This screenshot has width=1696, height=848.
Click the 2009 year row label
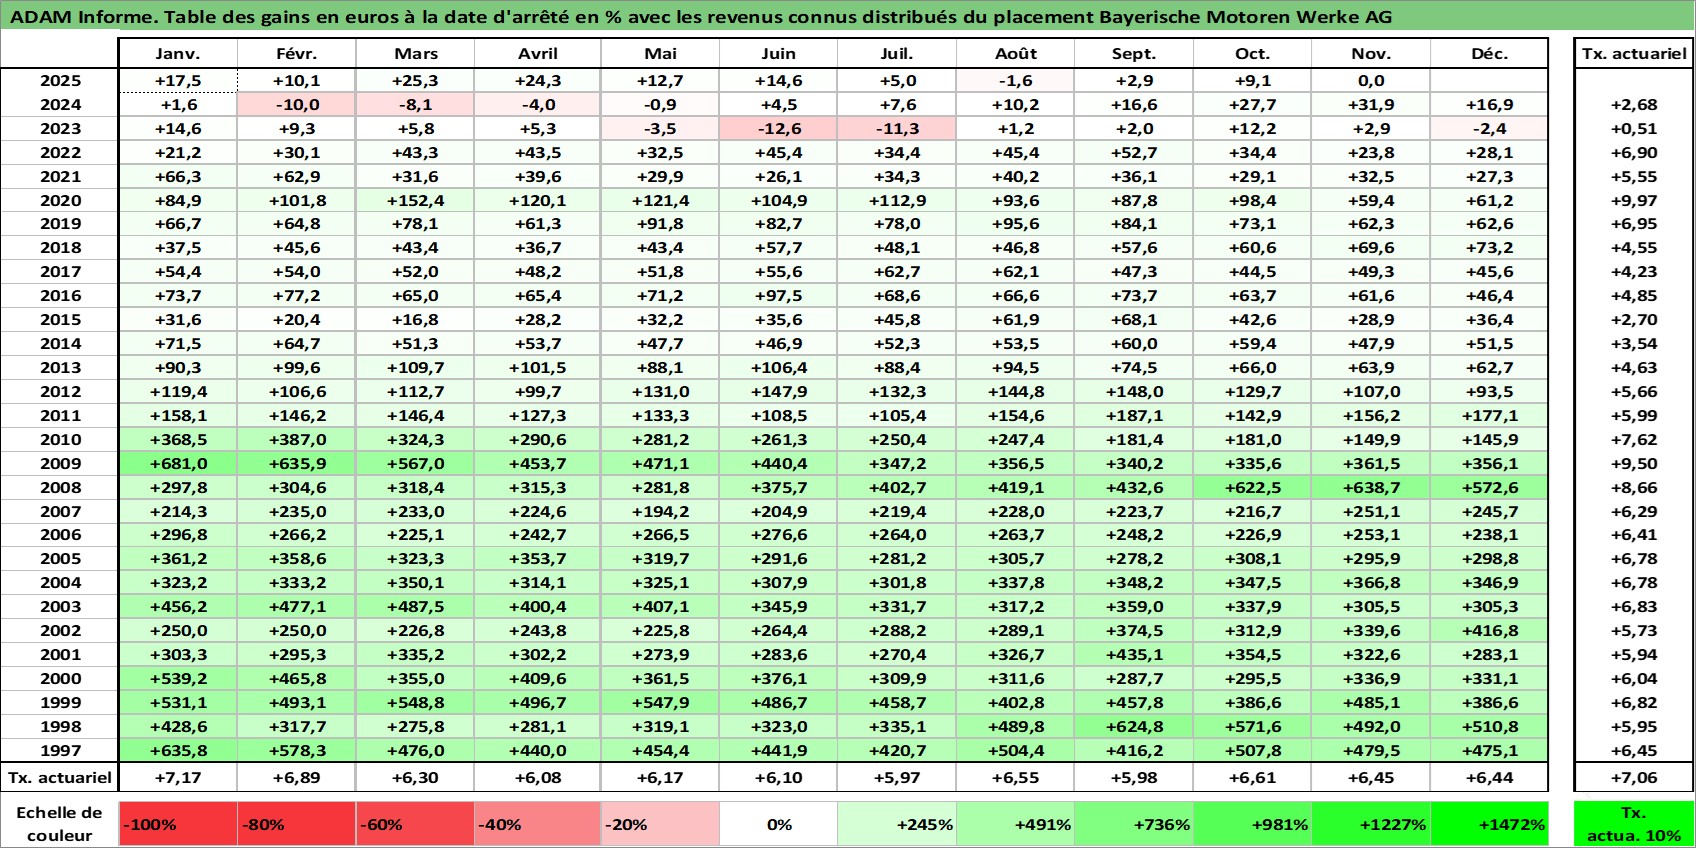[x=60, y=463]
